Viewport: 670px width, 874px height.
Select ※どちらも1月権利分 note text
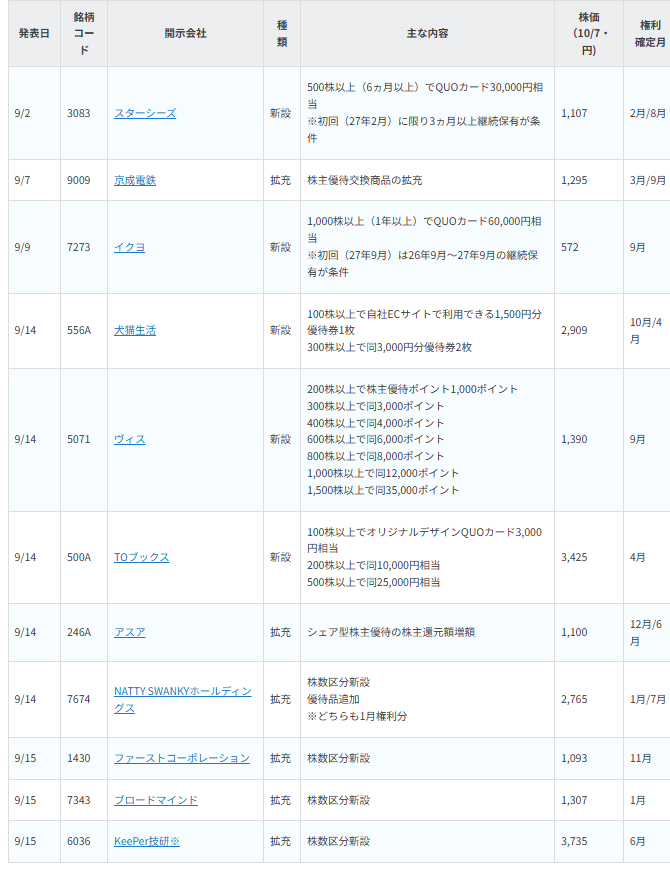pos(357,716)
